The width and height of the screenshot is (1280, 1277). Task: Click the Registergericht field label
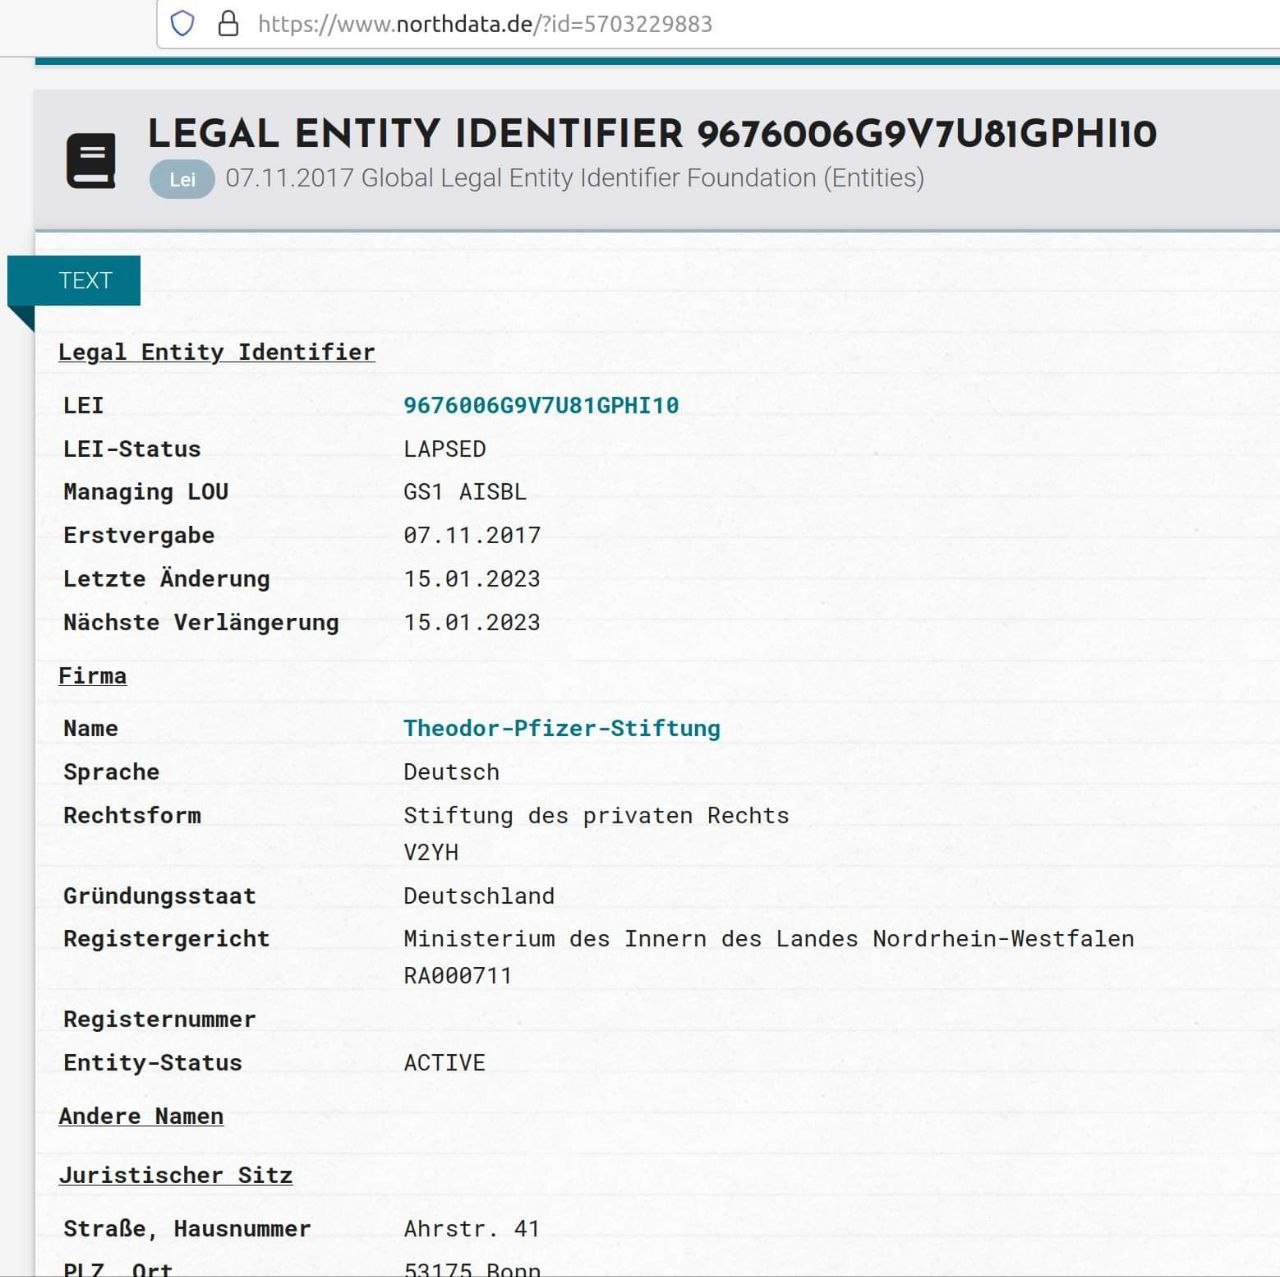pos(167,939)
